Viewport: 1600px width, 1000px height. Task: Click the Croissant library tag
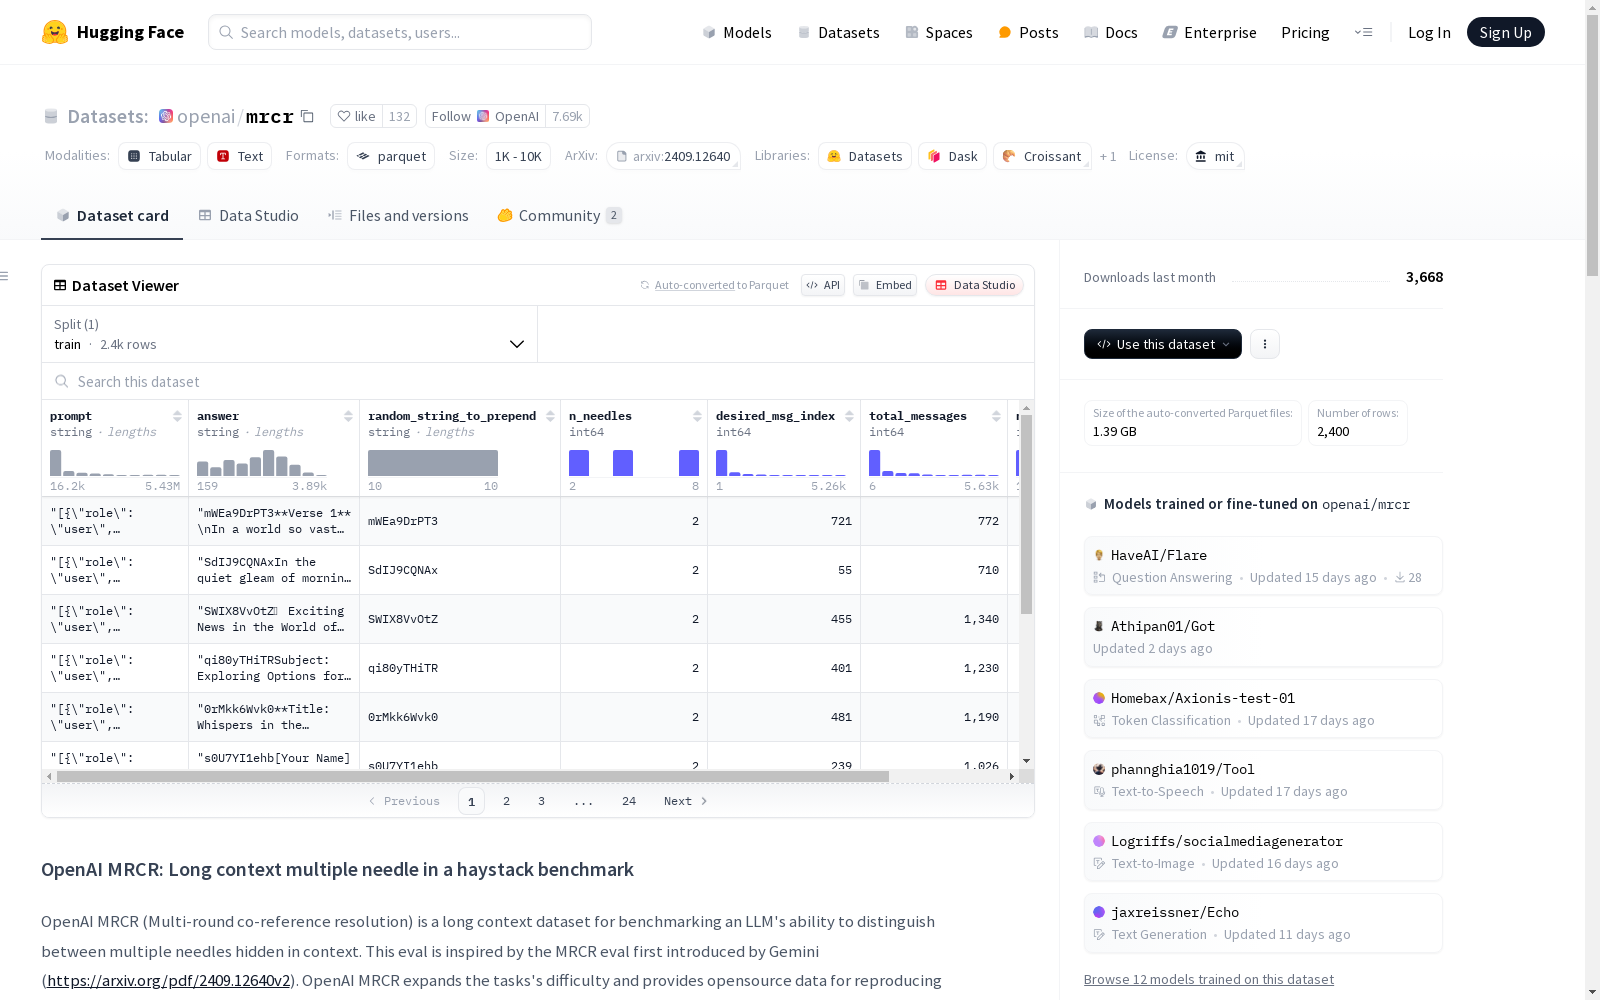pyautogui.click(x=1042, y=156)
